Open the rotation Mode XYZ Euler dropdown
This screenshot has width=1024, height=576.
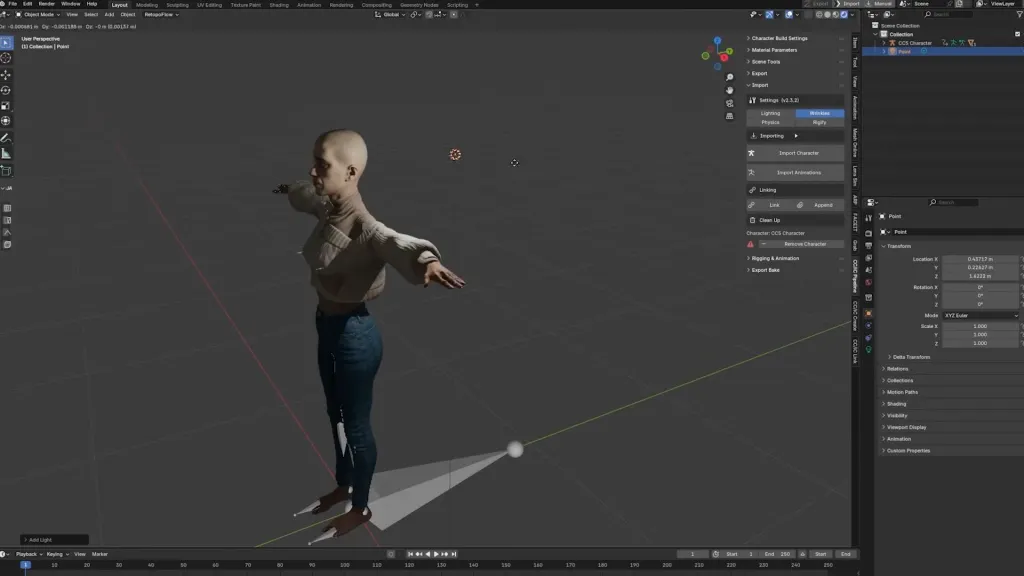pyautogui.click(x=981, y=315)
